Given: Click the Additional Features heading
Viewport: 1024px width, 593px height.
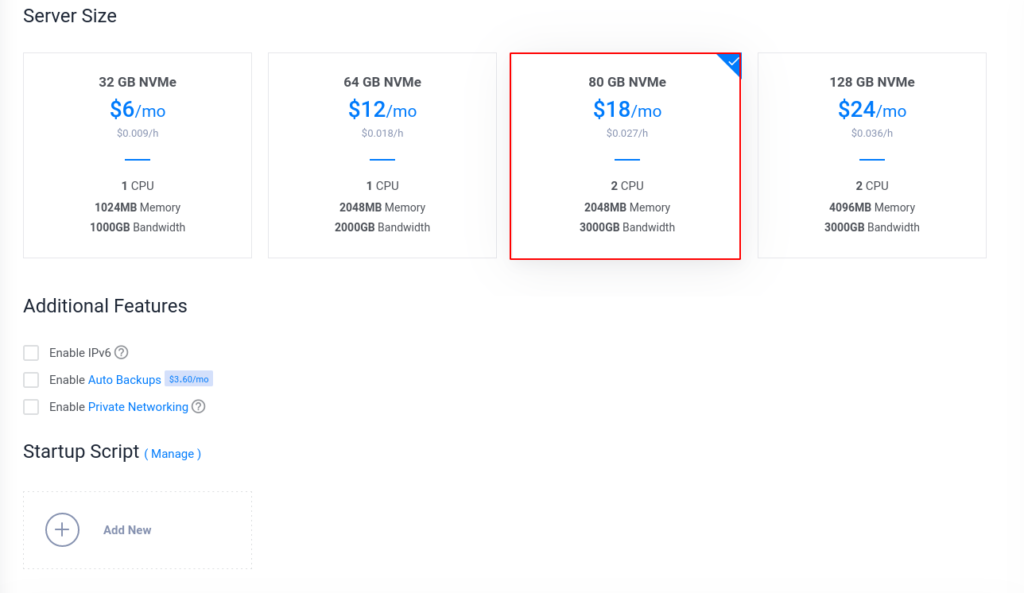Looking at the screenshot, I should (105, 306).
